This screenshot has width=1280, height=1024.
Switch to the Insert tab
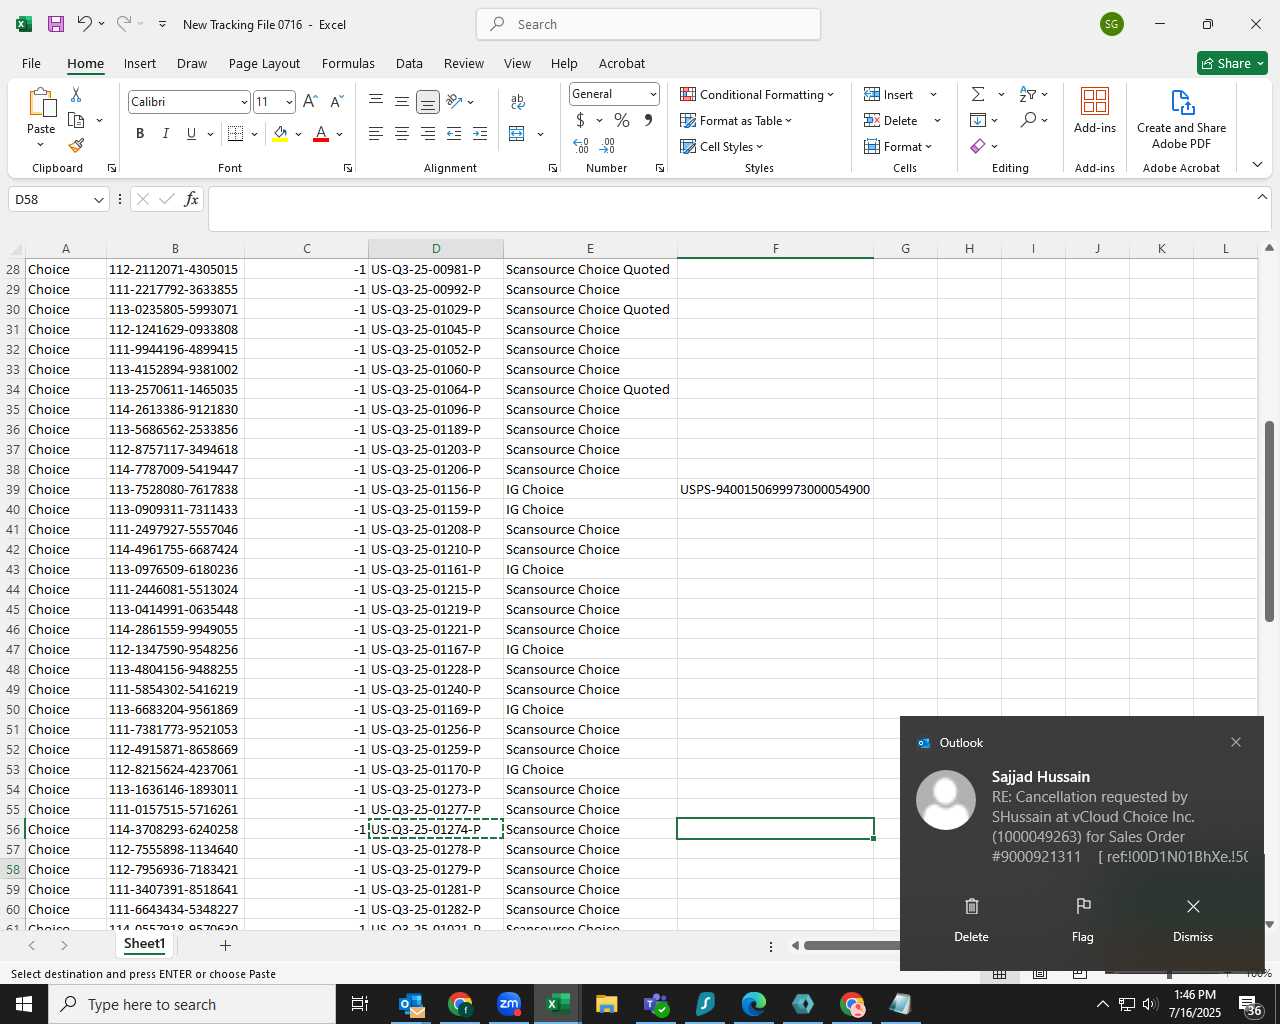[140, 63]
